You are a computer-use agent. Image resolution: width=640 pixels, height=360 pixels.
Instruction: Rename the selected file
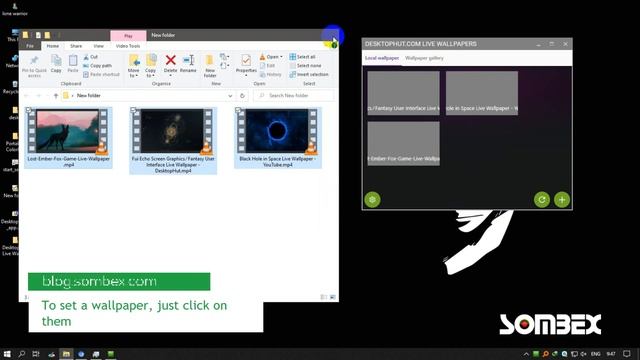tap(188, 64)
